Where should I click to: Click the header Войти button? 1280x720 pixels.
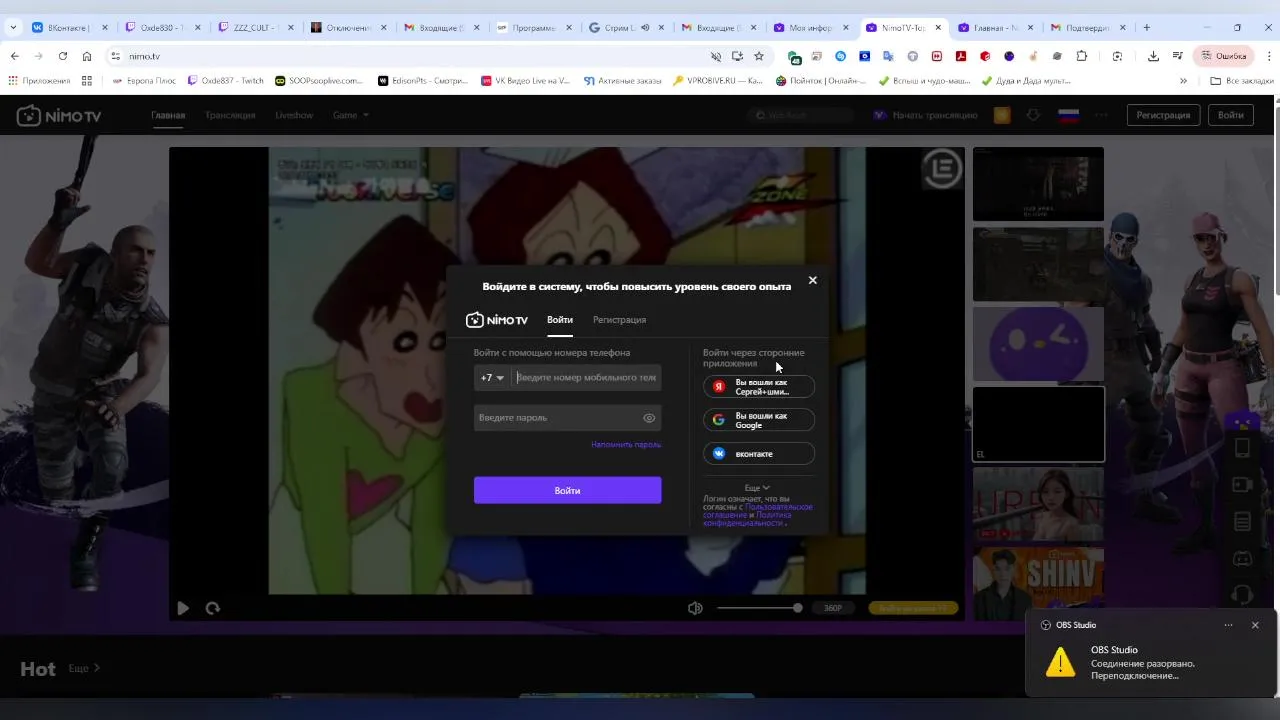coord(1231,115)
